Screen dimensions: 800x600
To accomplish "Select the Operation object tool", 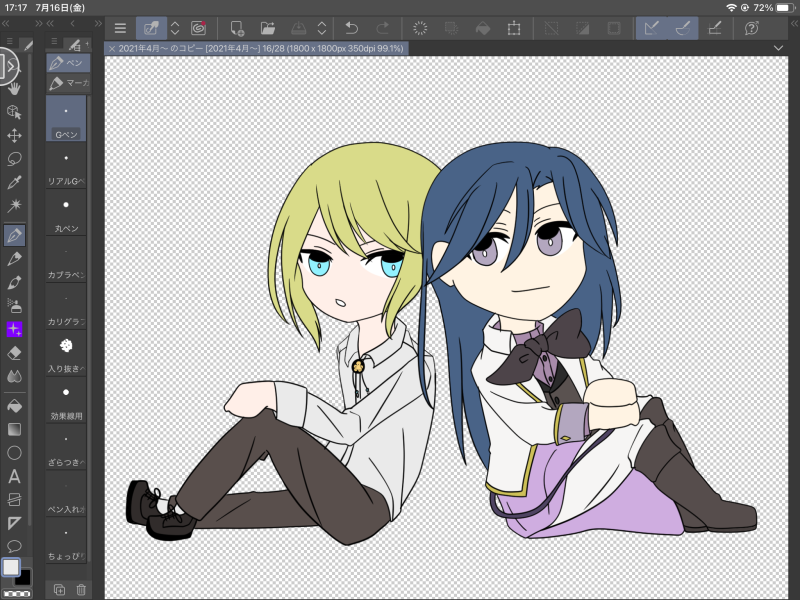I will [14, 112].
